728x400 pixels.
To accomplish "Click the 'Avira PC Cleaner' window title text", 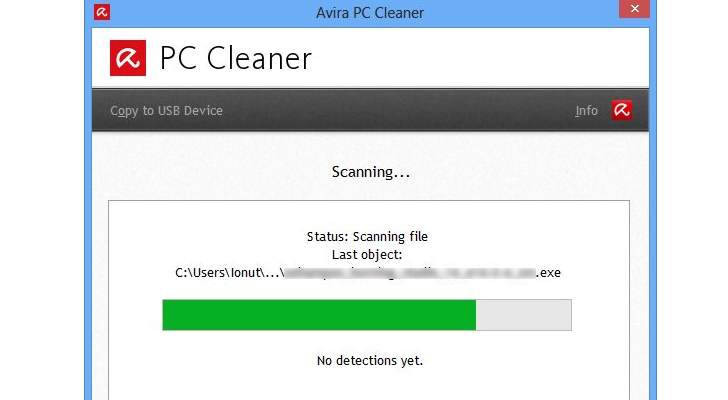I will 369,13.
